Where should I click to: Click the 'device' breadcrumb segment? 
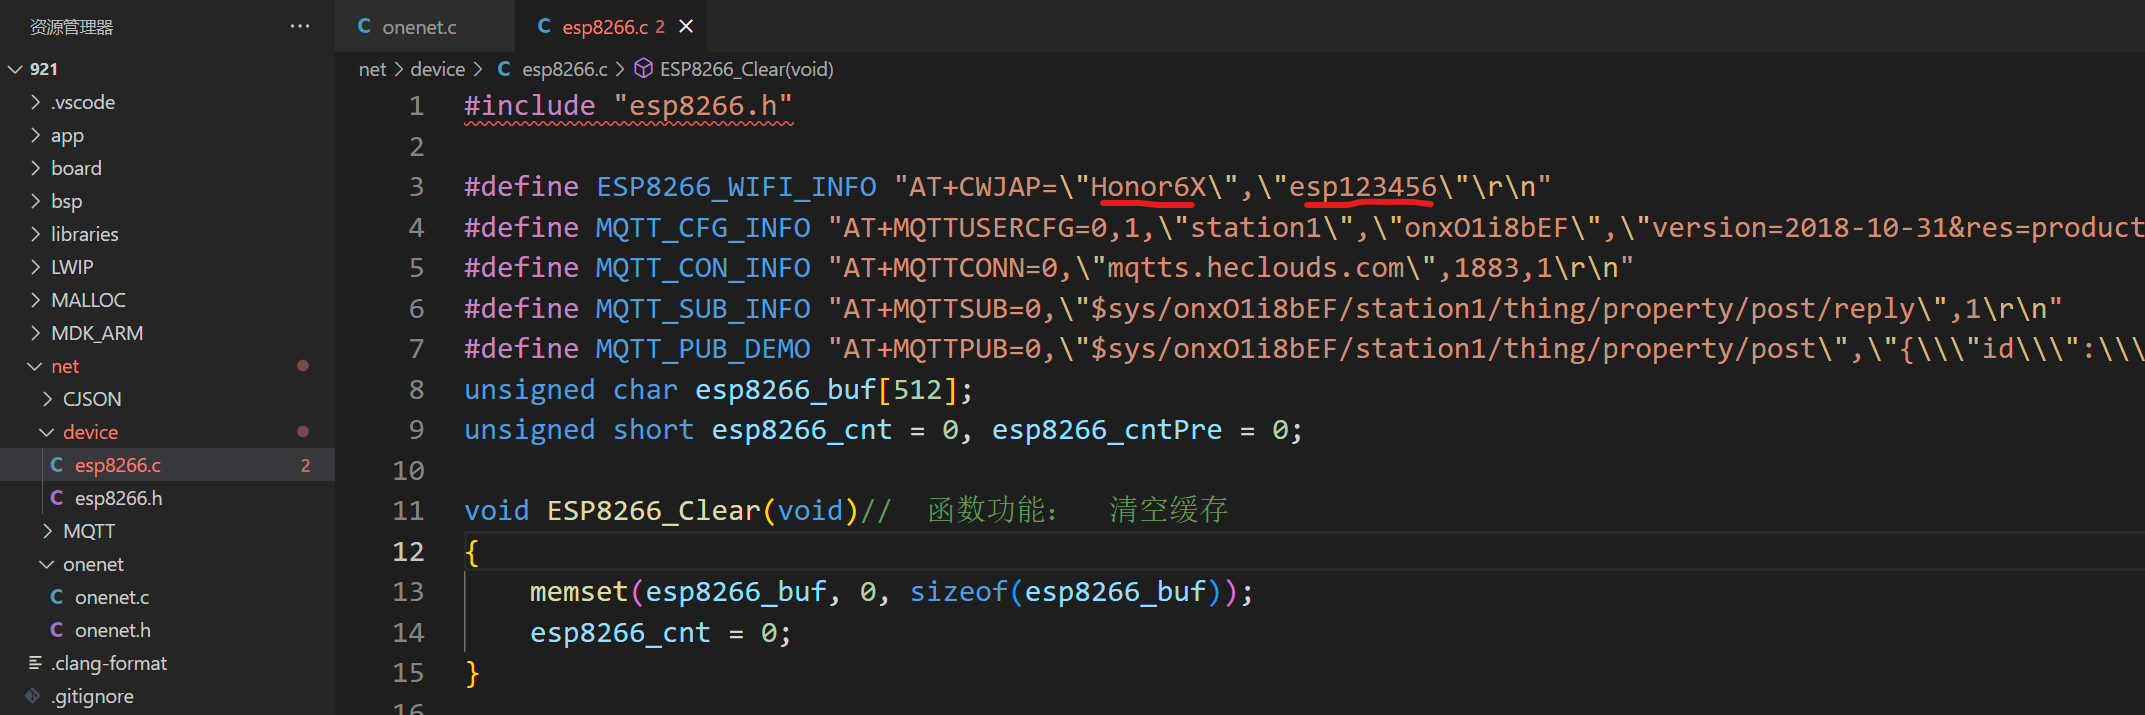[x=438, y=69]
